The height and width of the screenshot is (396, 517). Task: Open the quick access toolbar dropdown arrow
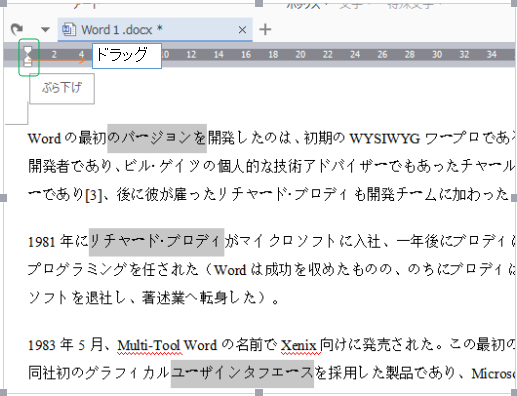(x=45, y=30)
